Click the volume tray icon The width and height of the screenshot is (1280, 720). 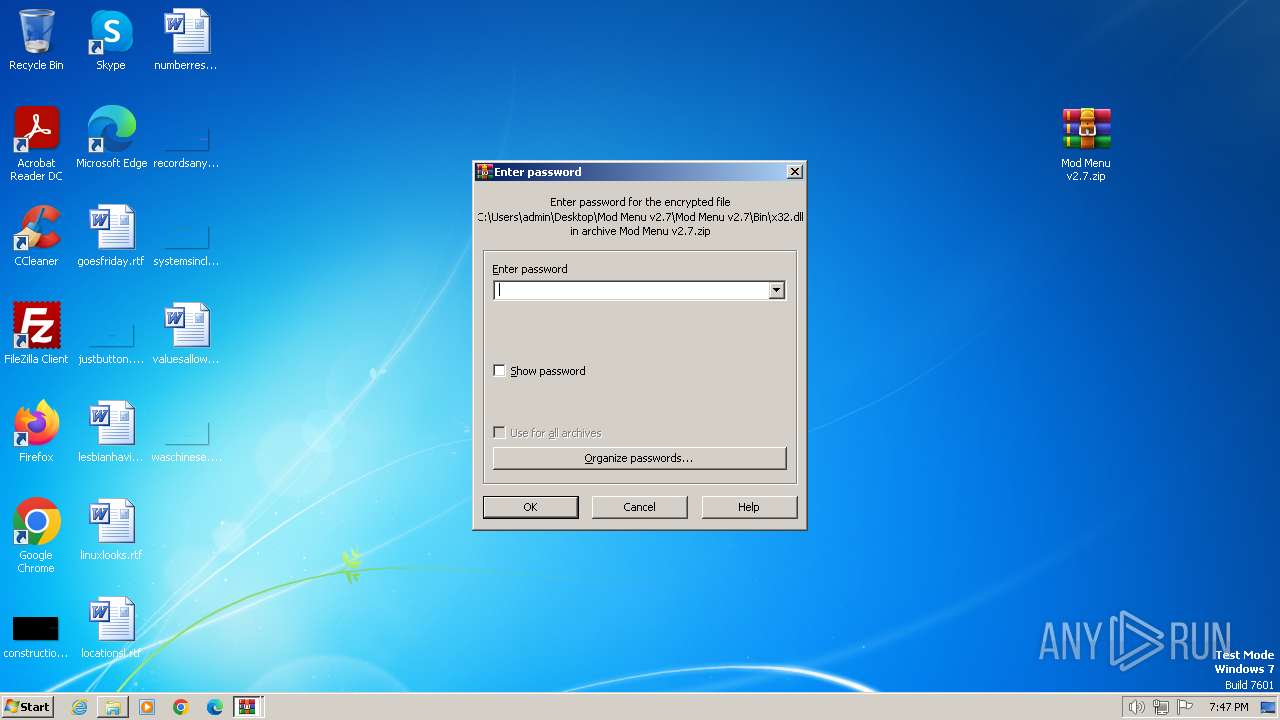[x=1136, y=707]
